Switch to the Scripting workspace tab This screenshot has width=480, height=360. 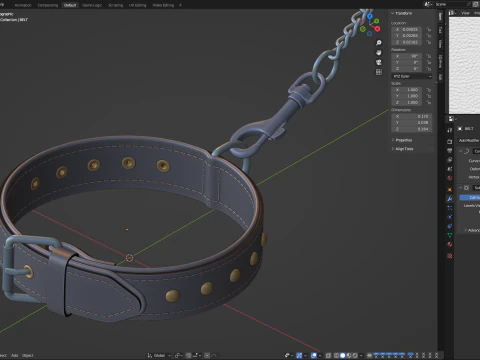click(x=115, y=5)
